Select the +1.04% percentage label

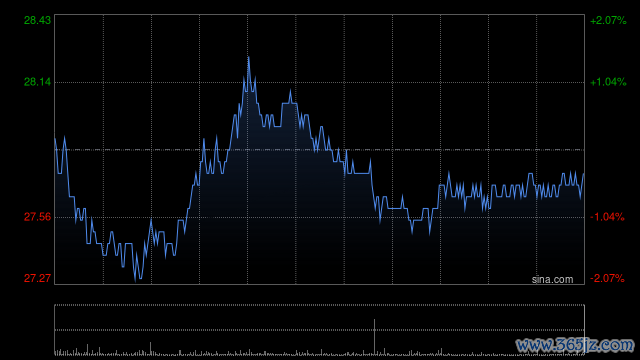pyautogui.click(x=608, y=82)
